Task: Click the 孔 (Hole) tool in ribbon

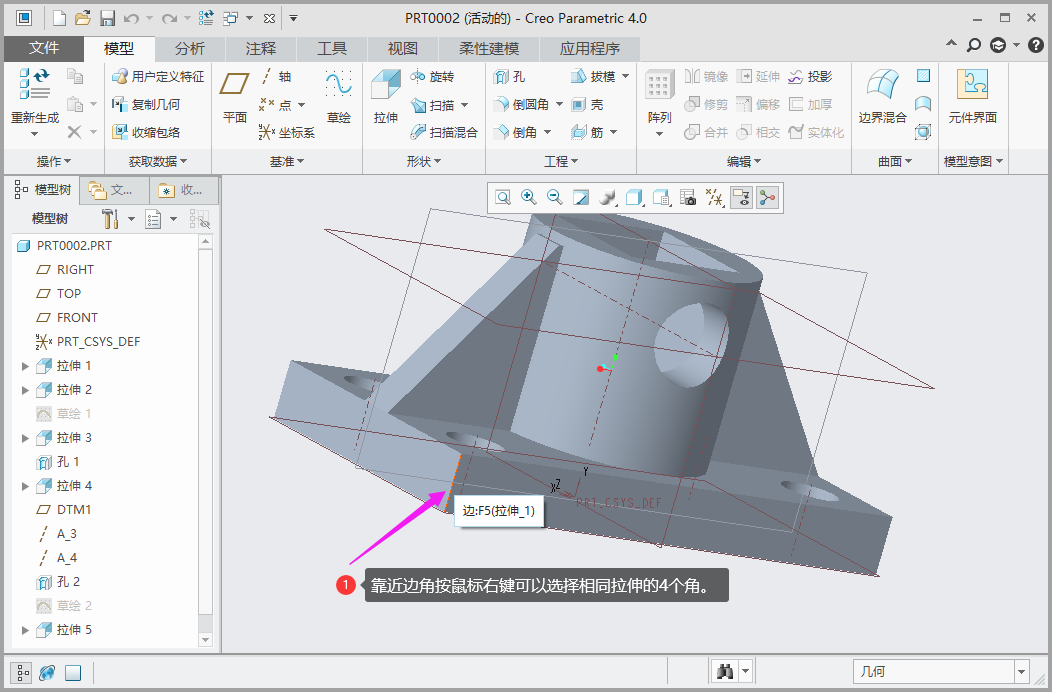Action: pos(509,76)
